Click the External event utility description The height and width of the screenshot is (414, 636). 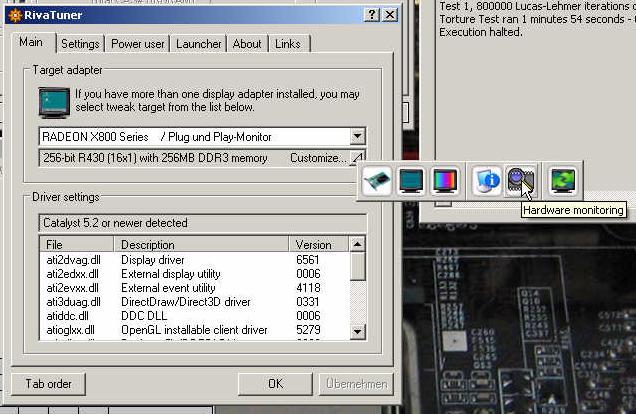point(168,288)
